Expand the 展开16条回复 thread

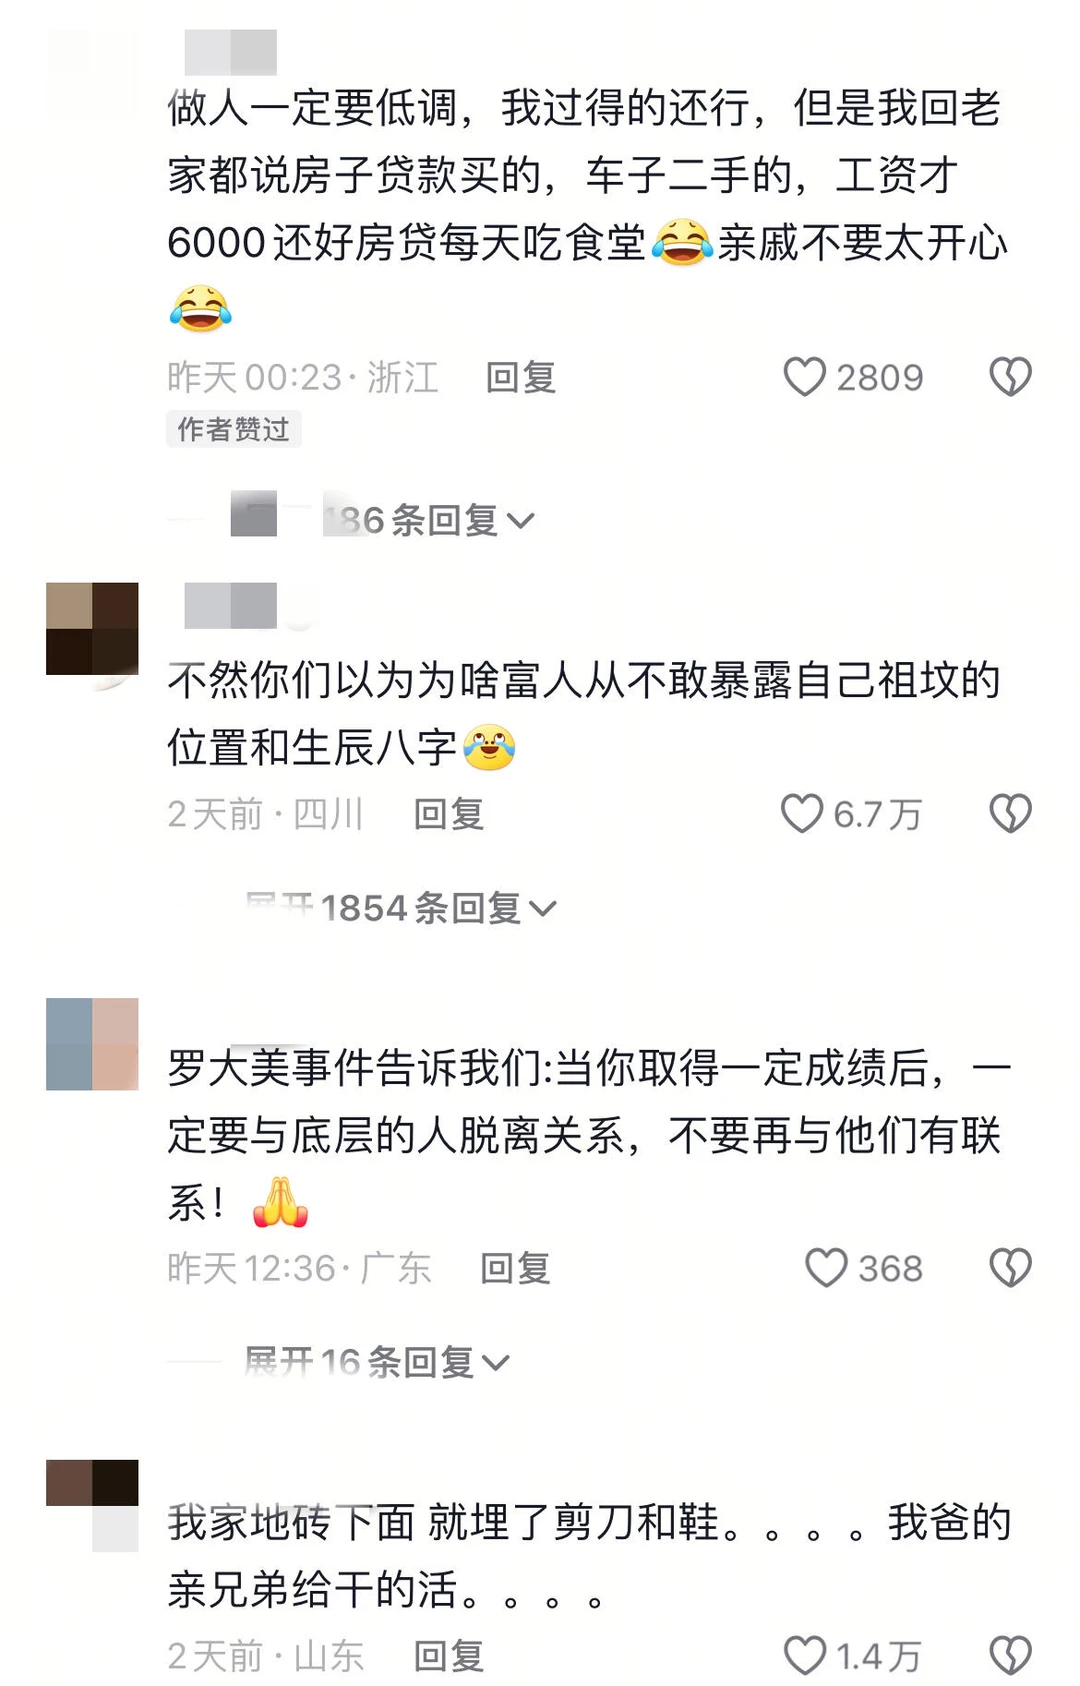[x=377, y=1362]
